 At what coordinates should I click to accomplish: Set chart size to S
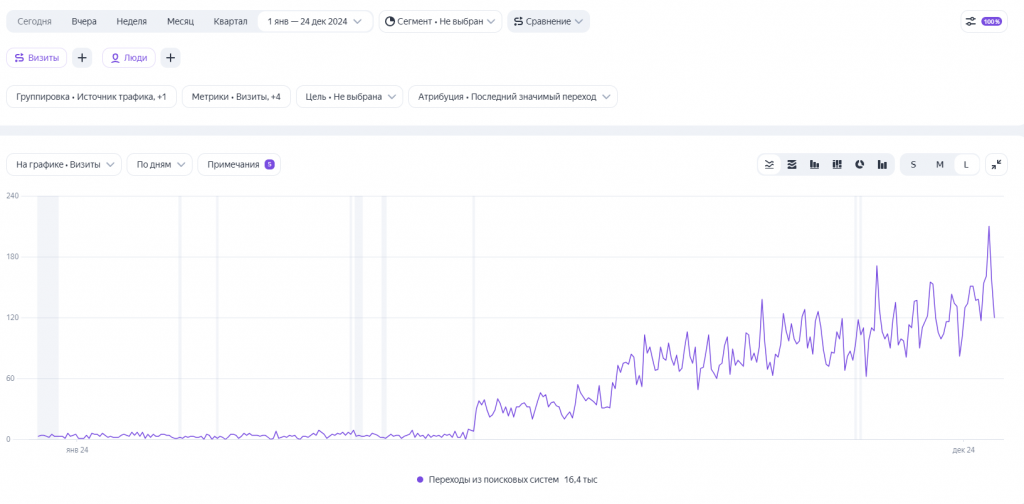point(913,165)
